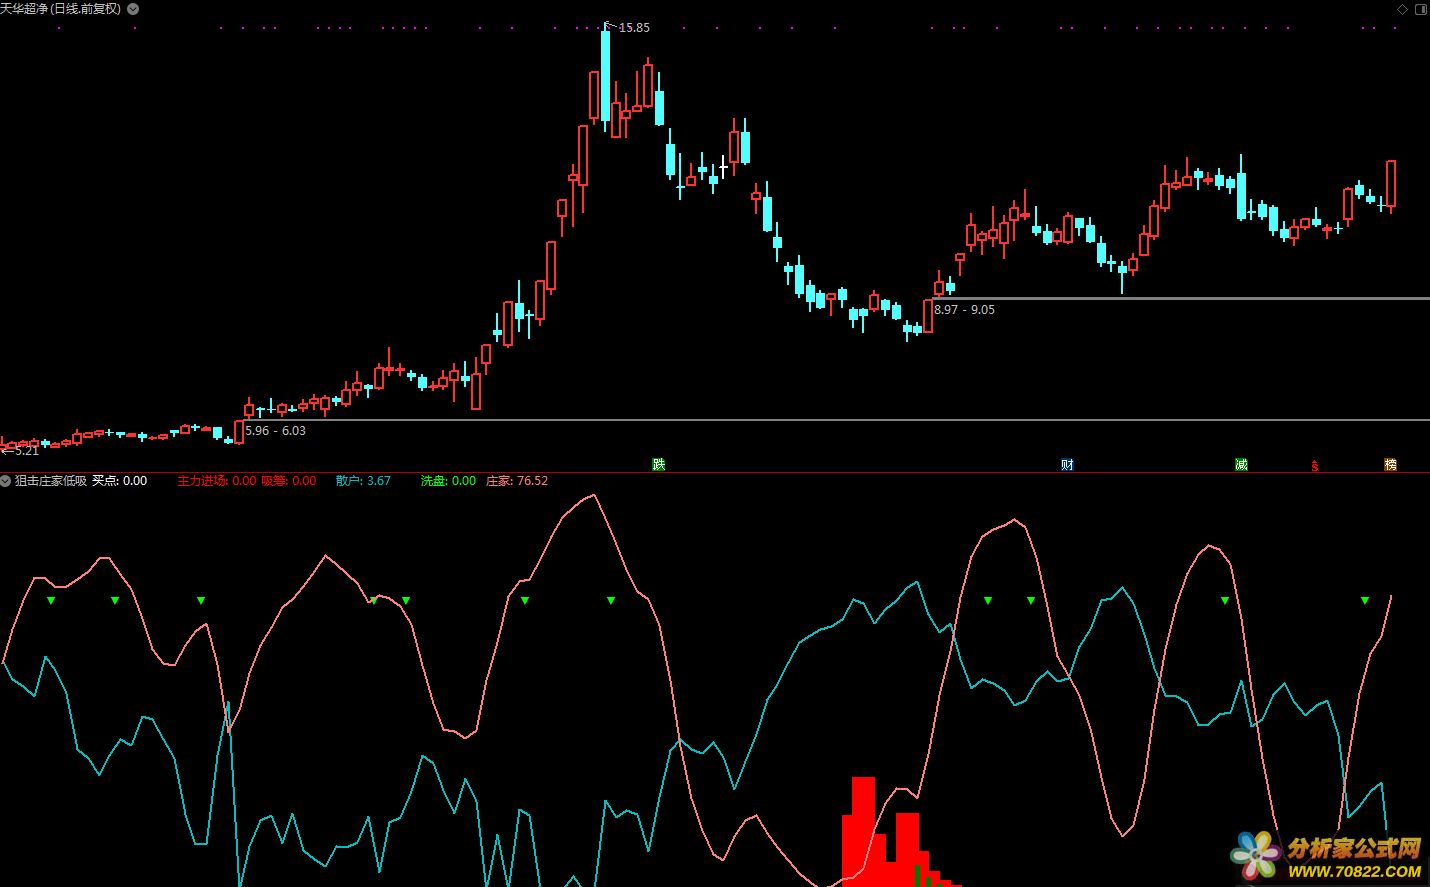This screenshot has height=887, width=1430.
Task: Open the dropdown beside 天华超净 chart title
Action: click(x=134, y=9)
